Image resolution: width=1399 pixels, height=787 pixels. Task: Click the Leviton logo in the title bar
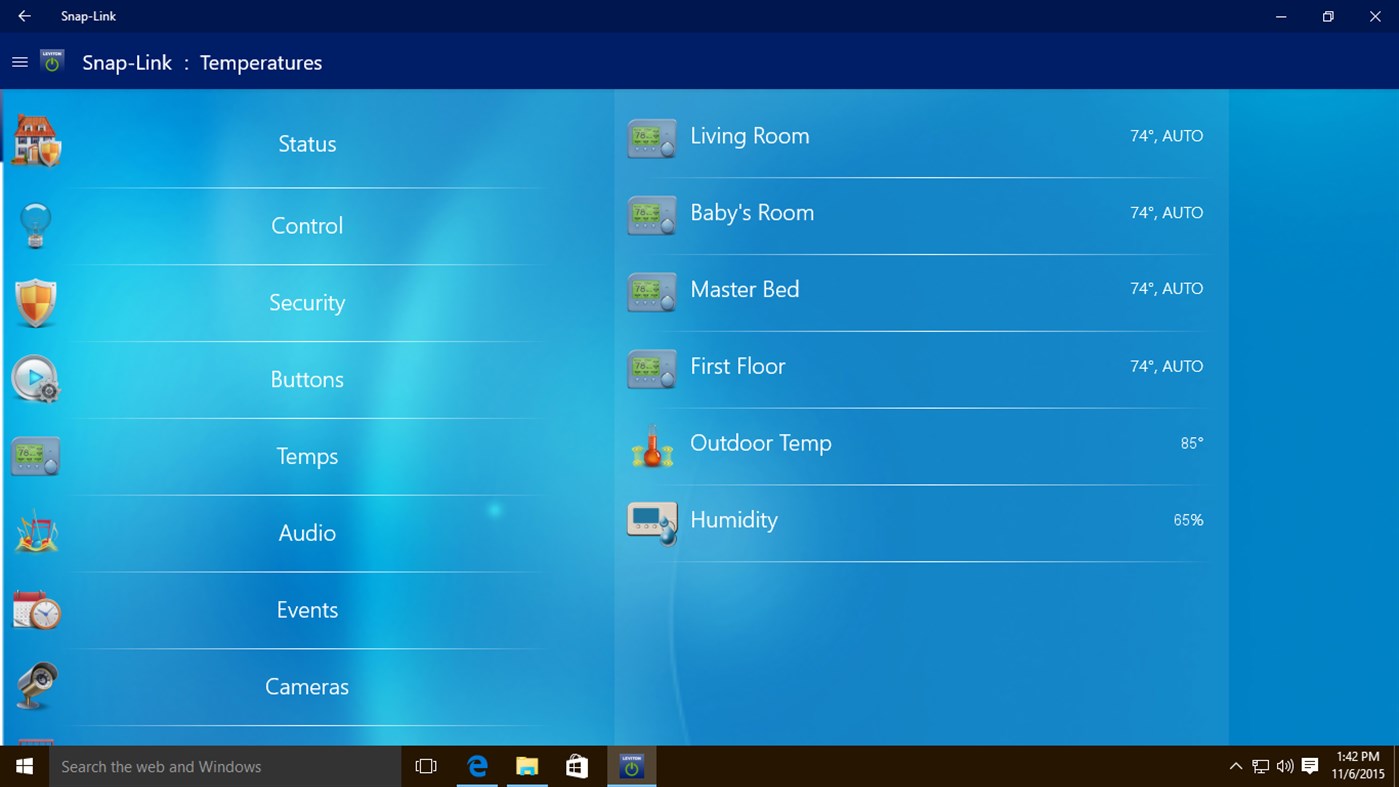[52, 61]
